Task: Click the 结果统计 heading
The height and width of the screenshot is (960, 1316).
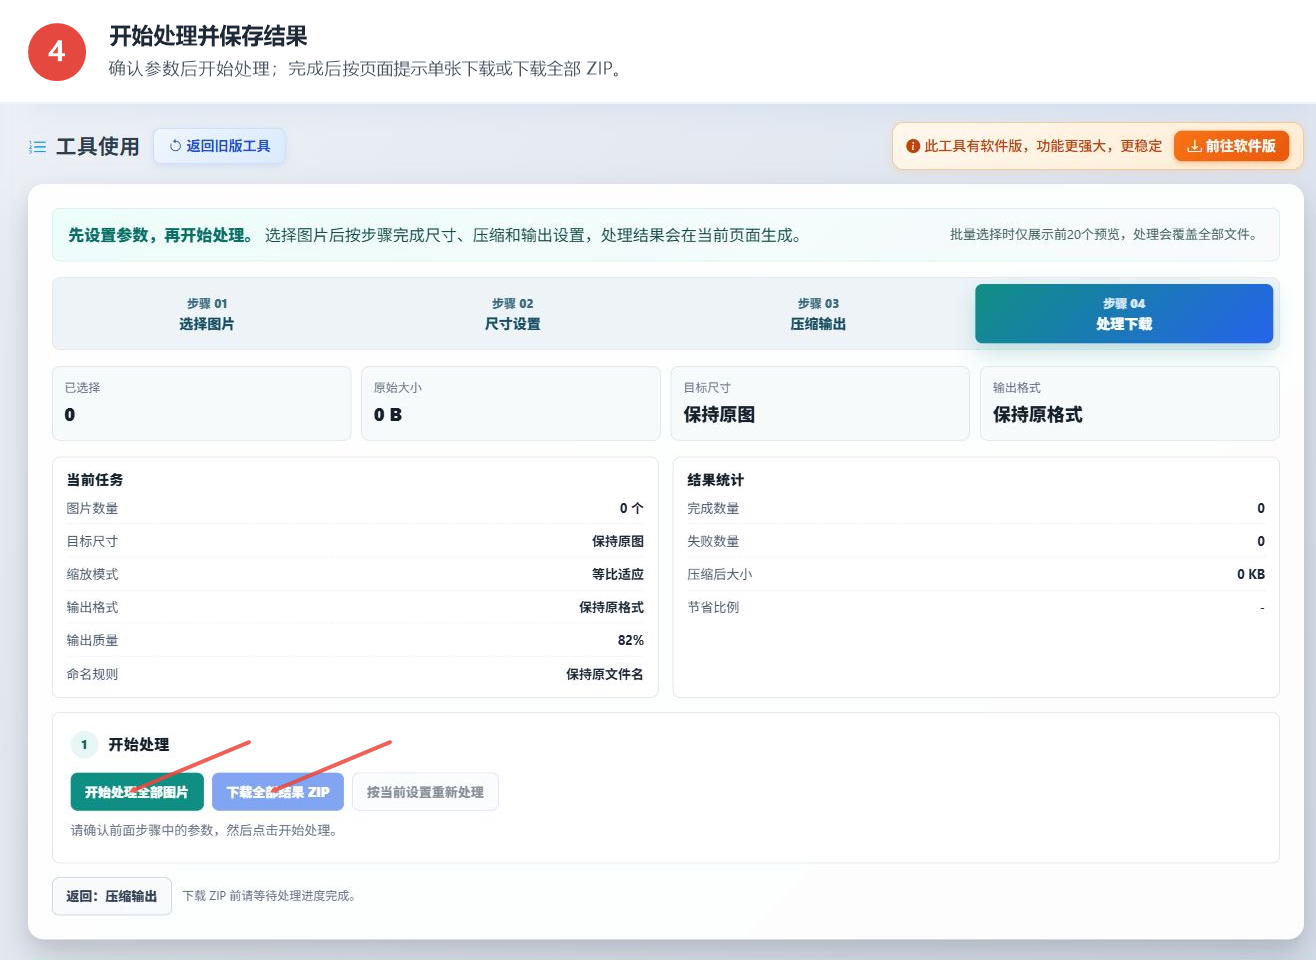Action: coord(715,480)
